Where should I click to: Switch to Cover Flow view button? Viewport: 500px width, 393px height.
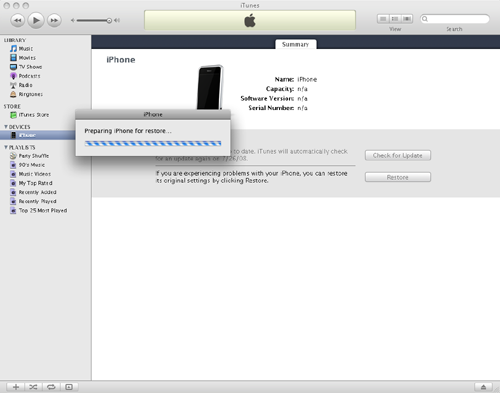click(407, 19)
